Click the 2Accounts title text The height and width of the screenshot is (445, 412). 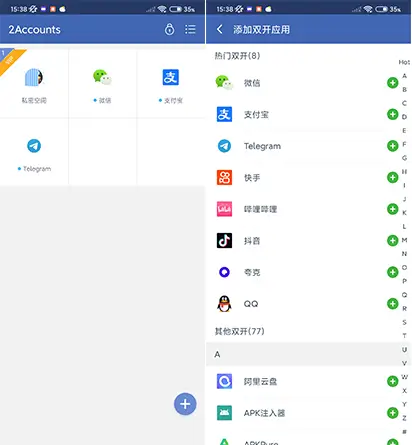point(34,29)
